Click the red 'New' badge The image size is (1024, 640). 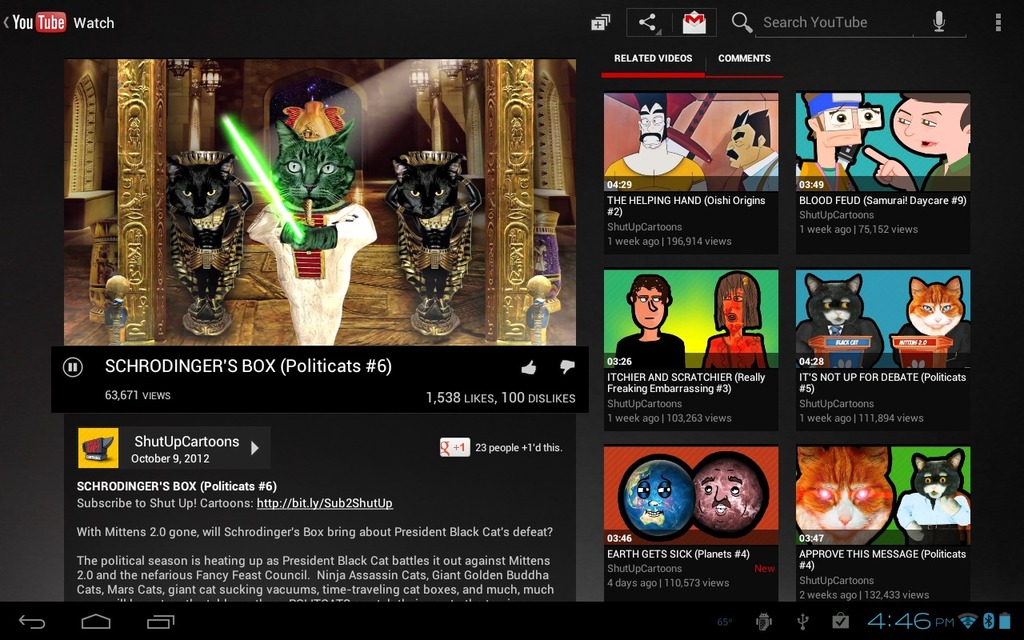coord(764,569)
